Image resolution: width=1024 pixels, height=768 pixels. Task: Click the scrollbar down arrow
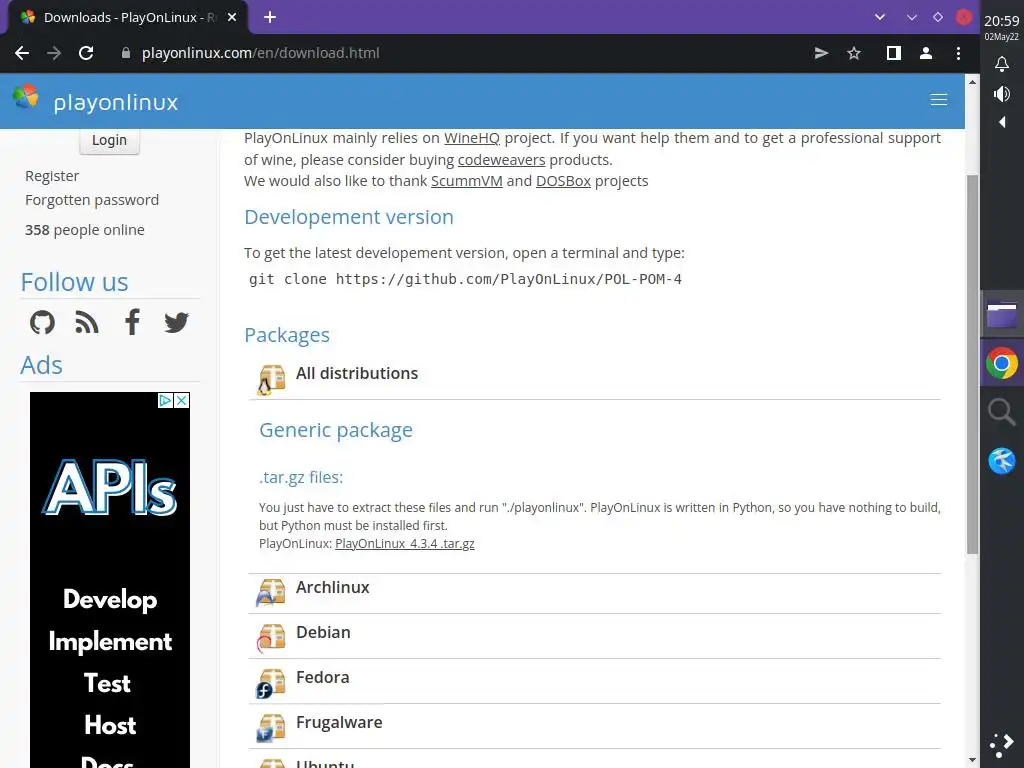pos(972,760)
